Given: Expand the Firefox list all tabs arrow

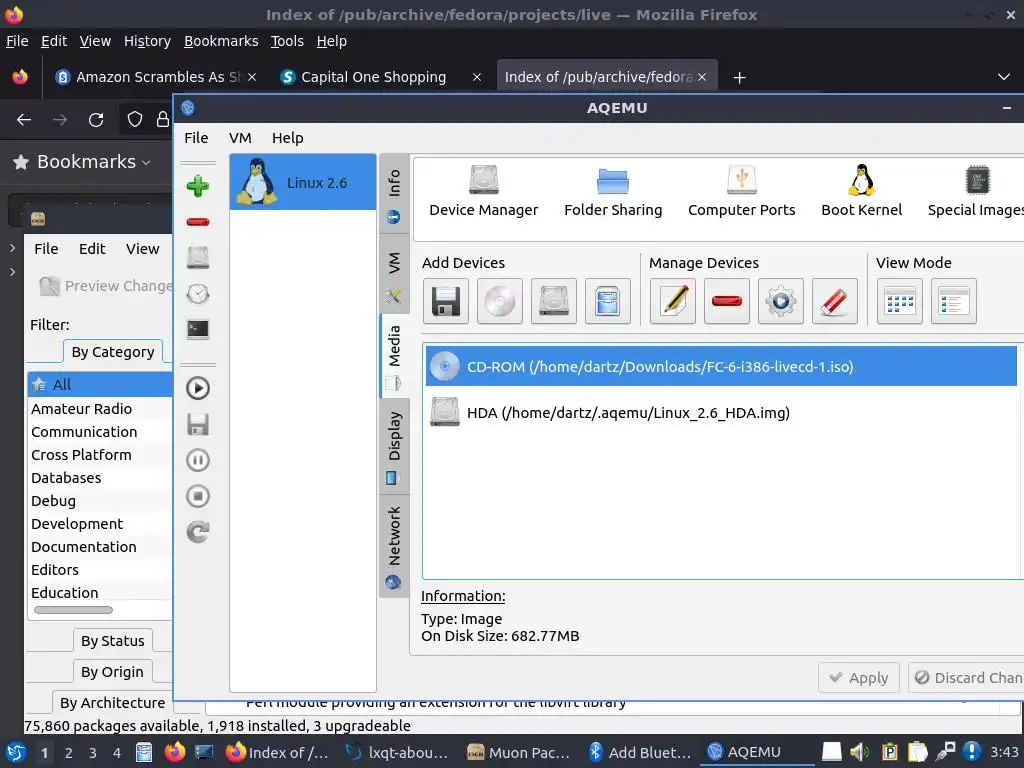Looking at the screenshot, I should click(x=1004, y=77).
